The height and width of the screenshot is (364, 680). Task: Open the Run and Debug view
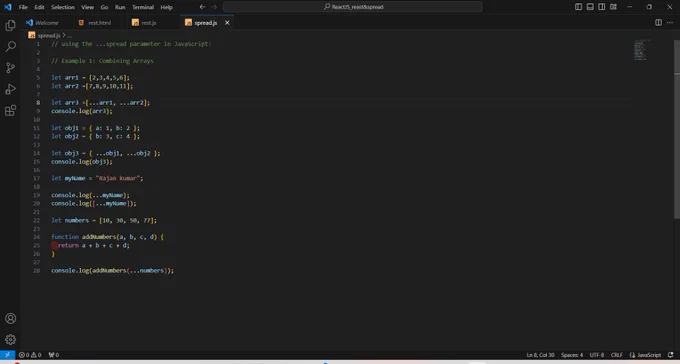point(10,89)
